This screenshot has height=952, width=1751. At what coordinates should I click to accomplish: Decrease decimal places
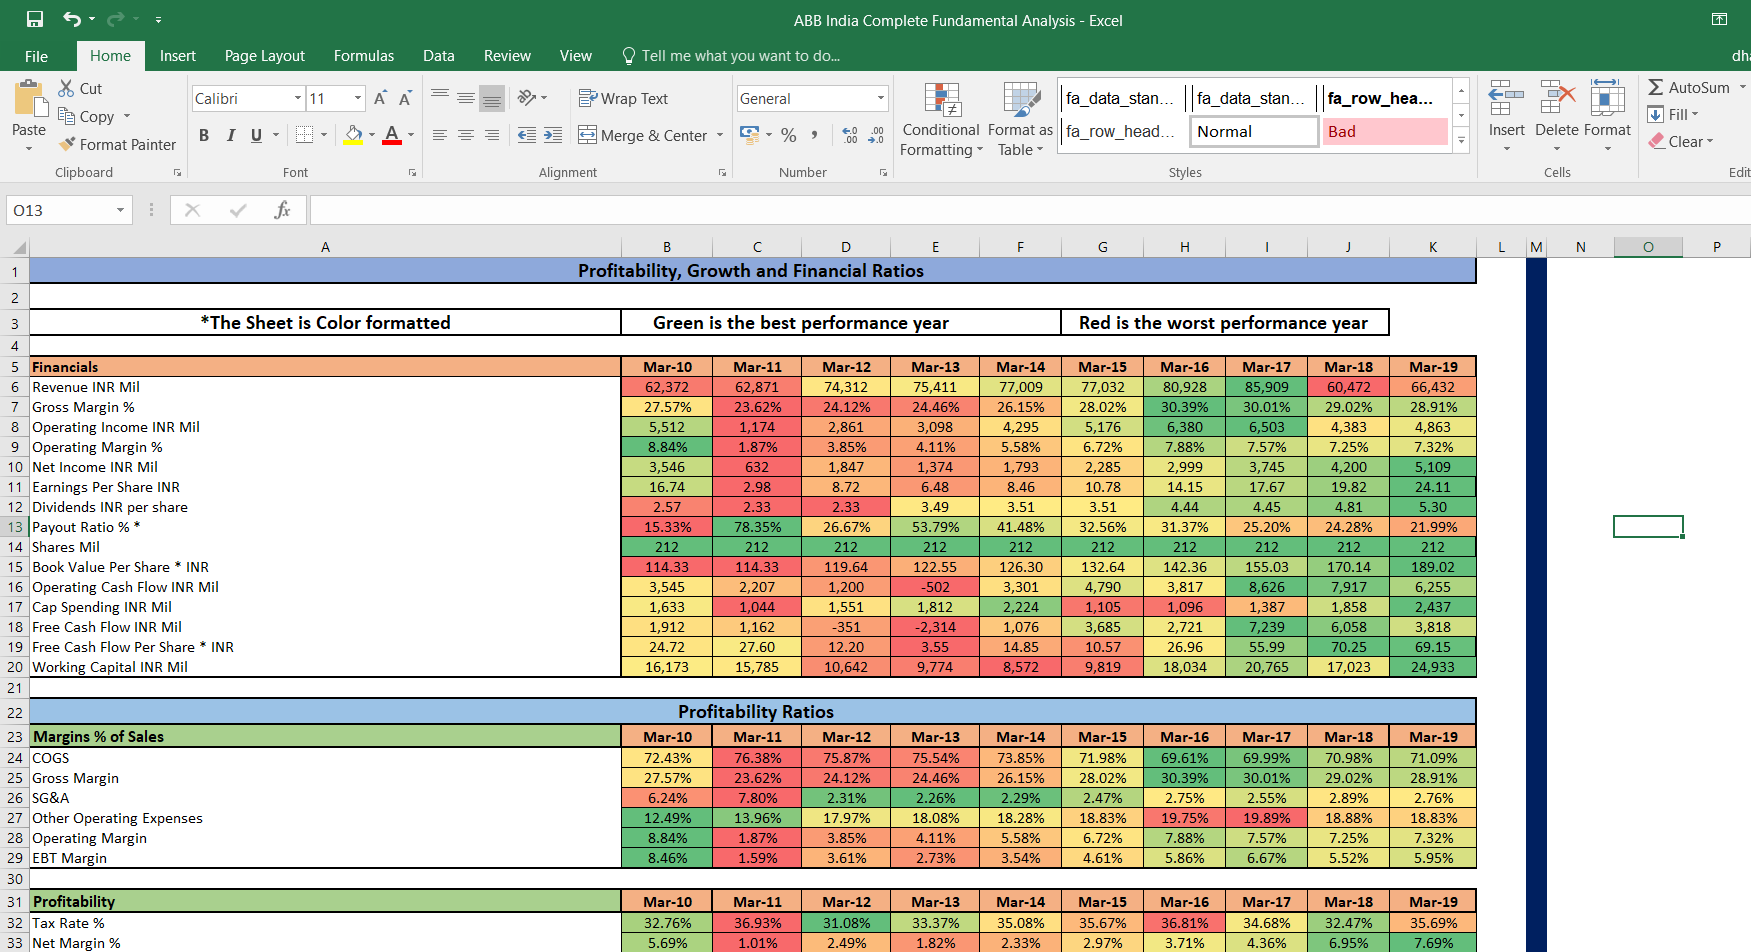point(876,135)
